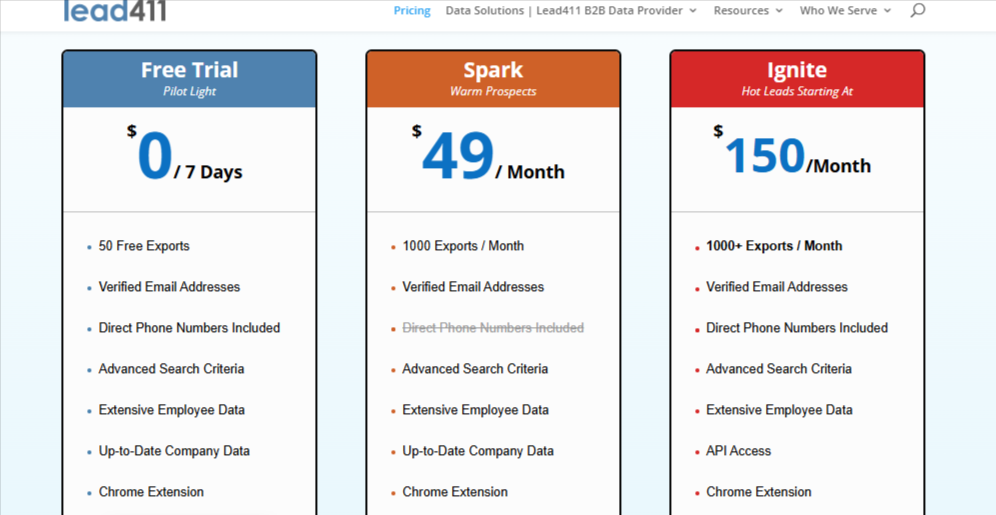Click Free Trial 'Advanced Search Criteria'
This screenshot has width=996, height=515.
click(x=172, y=369)
